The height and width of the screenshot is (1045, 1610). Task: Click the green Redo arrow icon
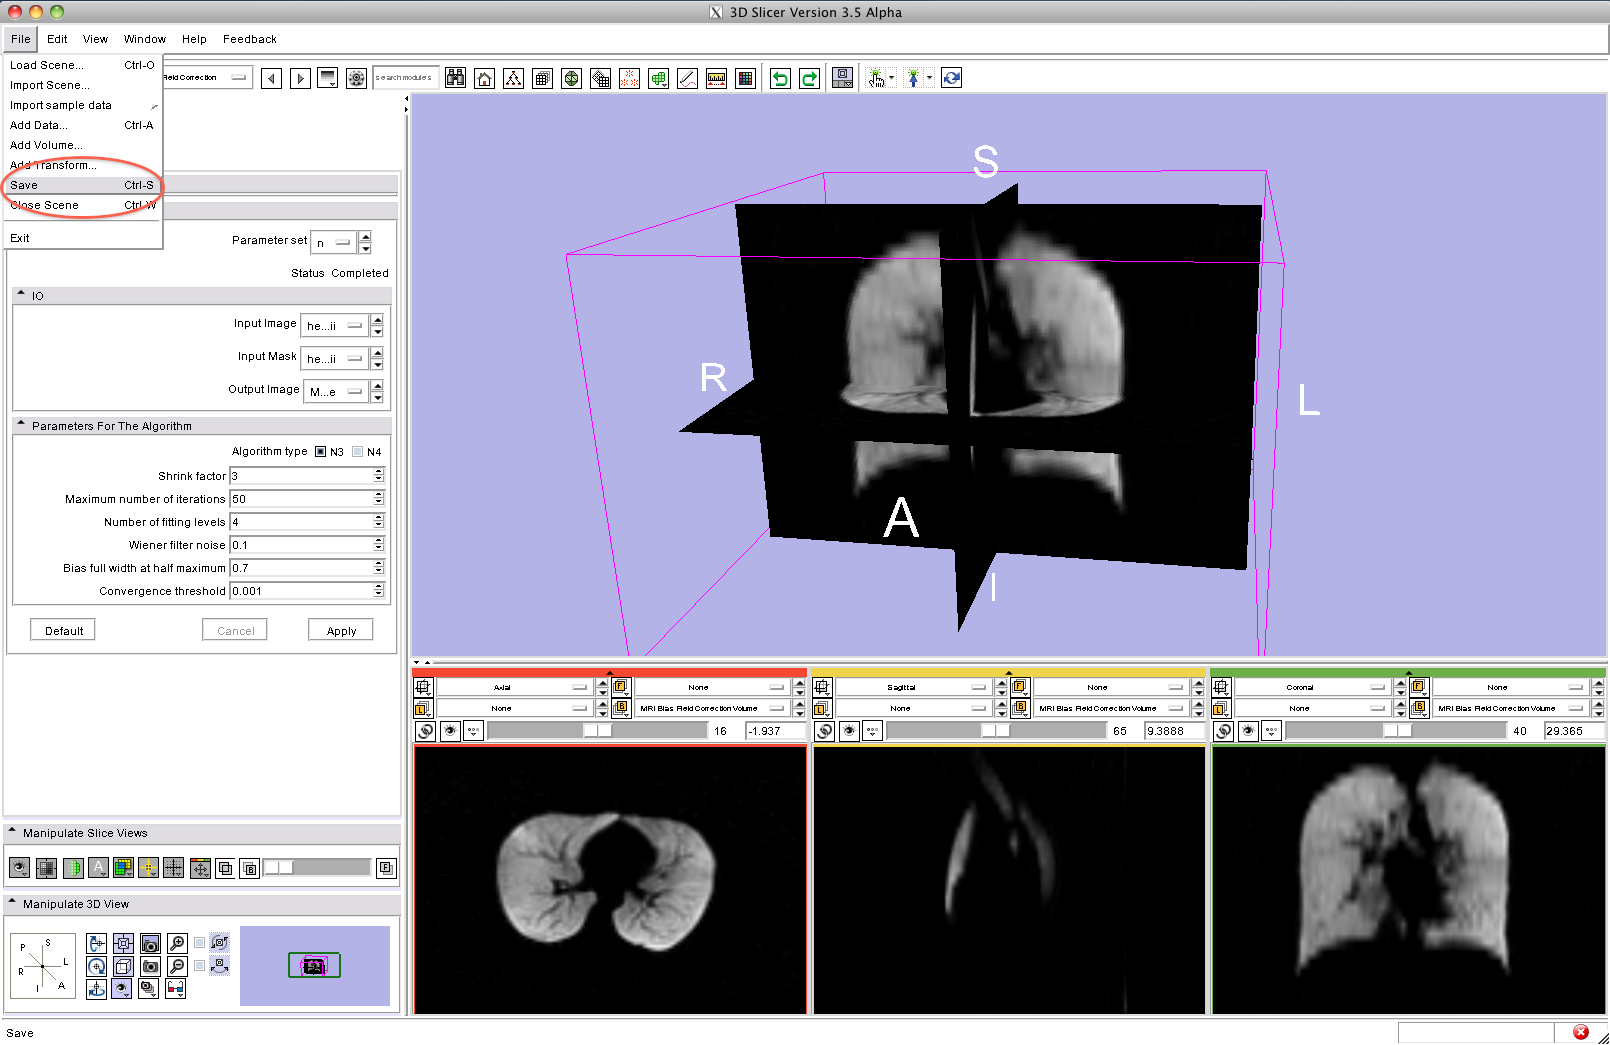[x=809, y=79]
